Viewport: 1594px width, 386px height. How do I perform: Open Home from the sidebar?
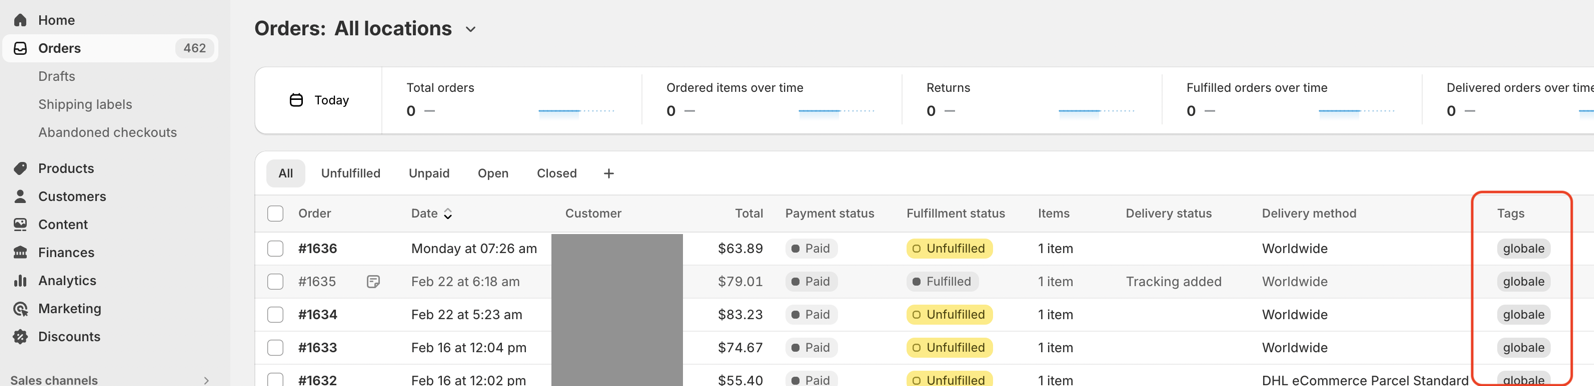[56, 20]
